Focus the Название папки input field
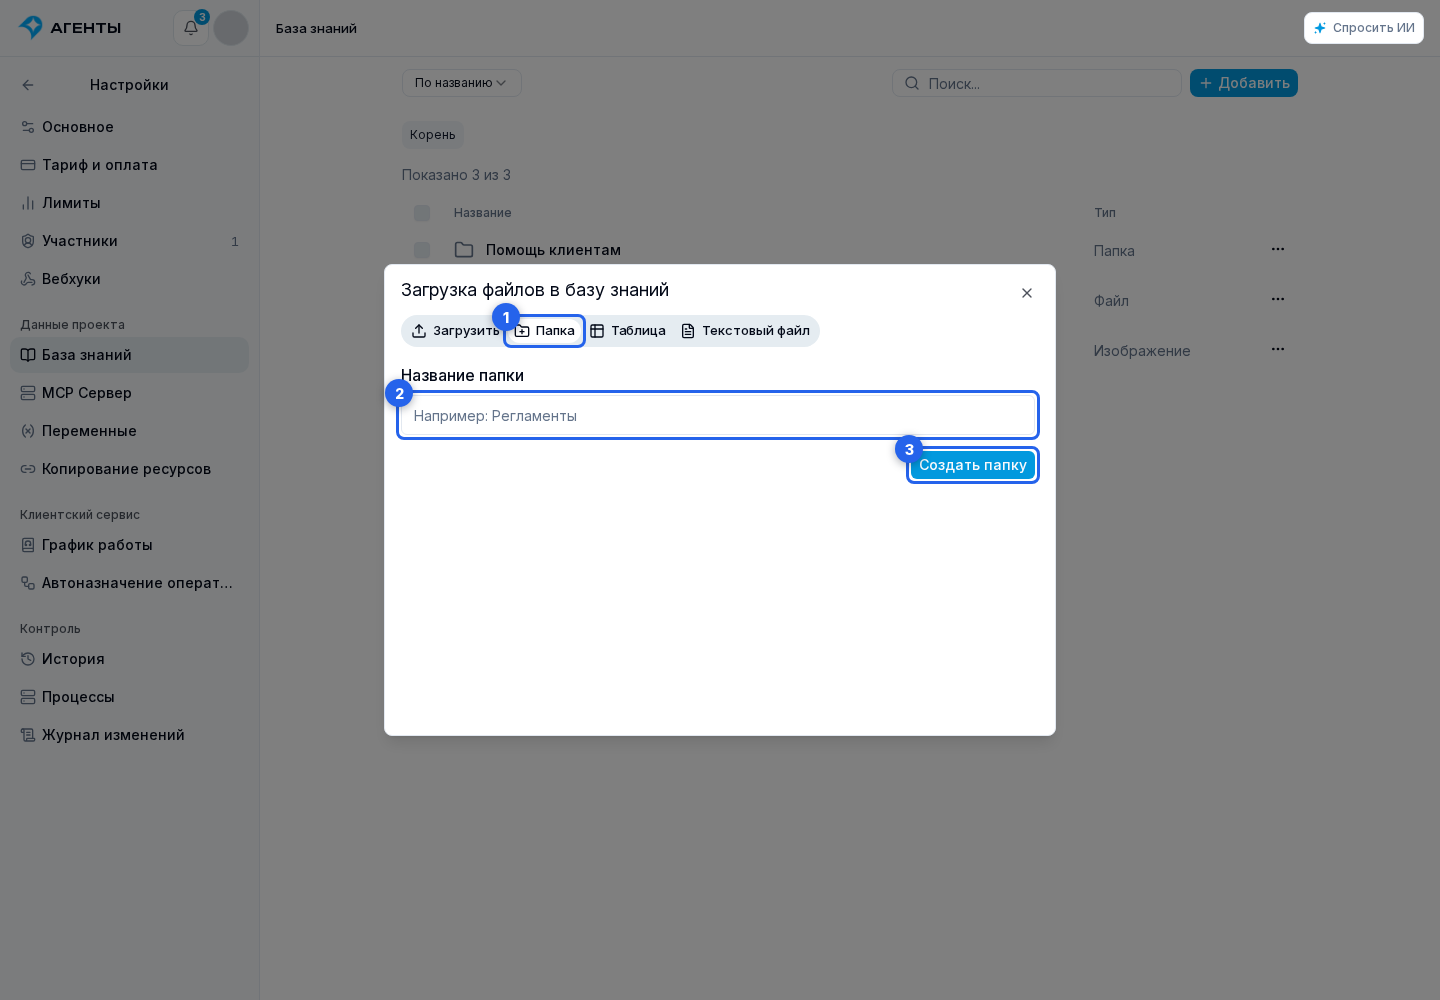Image resolution: width=1440 pixels, height=1000 pixels. coord(718,415)
